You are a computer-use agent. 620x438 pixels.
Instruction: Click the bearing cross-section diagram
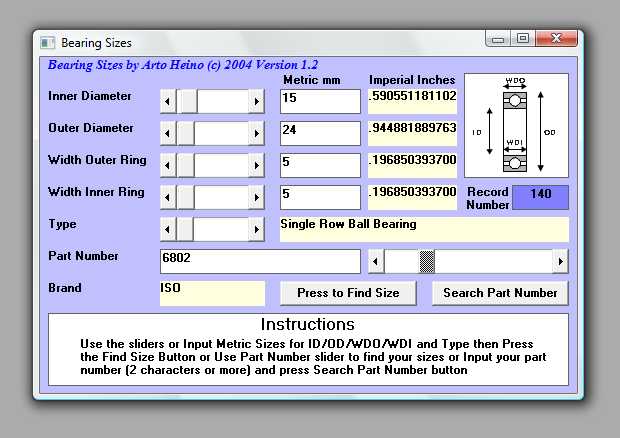(516, 127)
